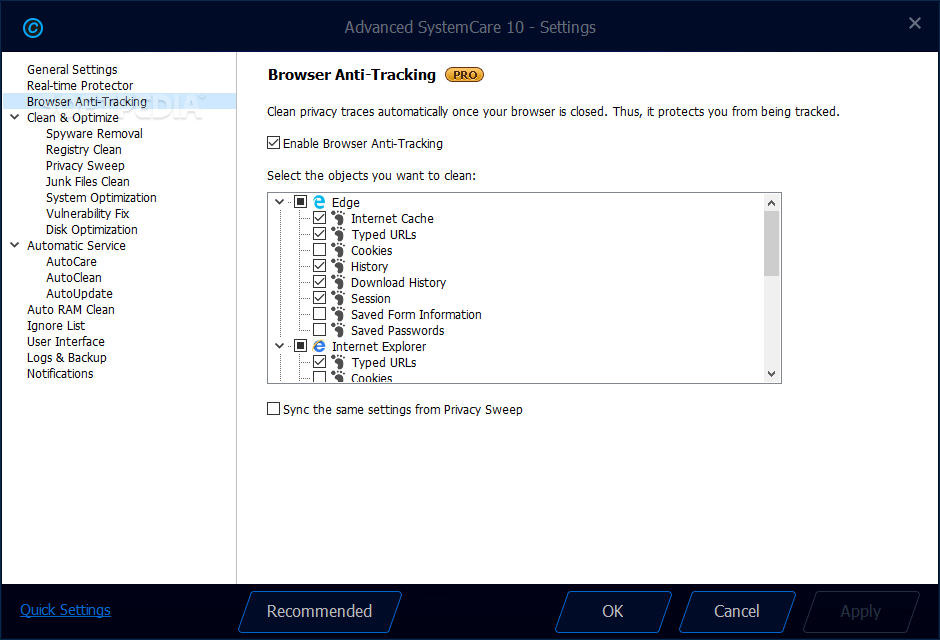Viewport: 940px width, 640px height.
Task: Click the Quick Settings link
Action: 65,610
